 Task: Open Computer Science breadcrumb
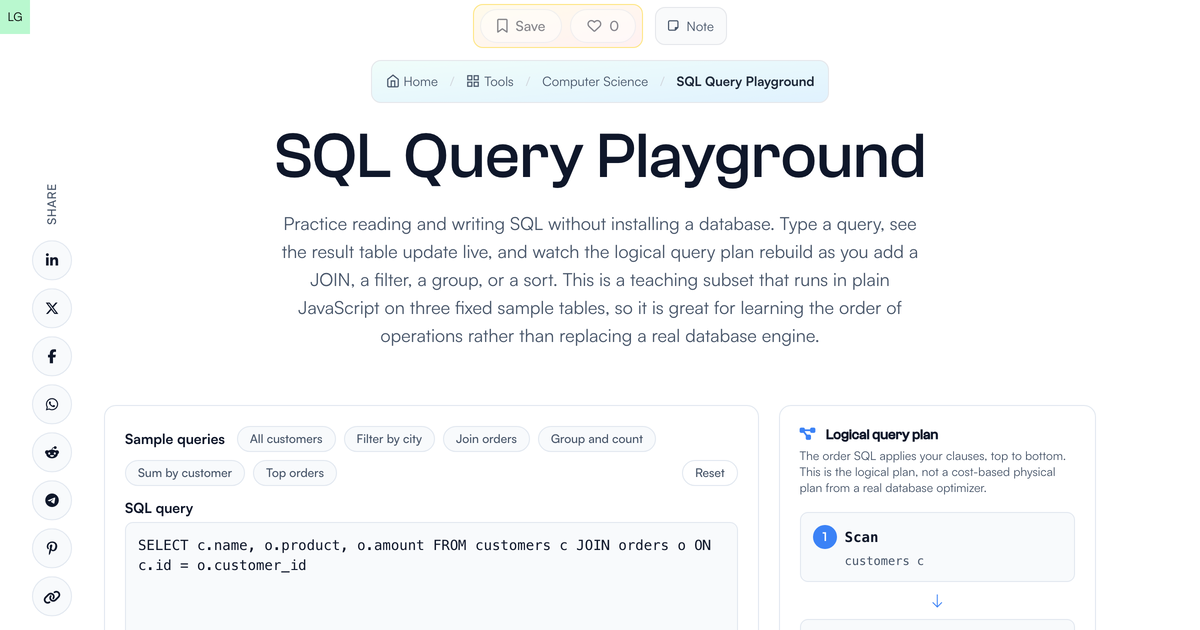pos(595,82)
